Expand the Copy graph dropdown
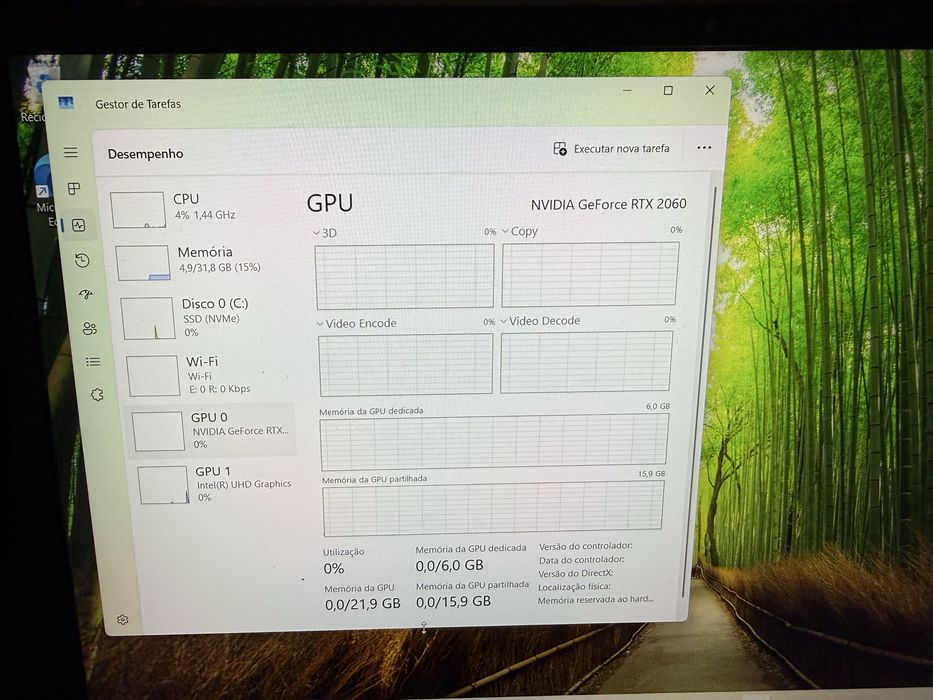Image resolution: width=933 pixels, height=700 pixels. pos(519,231)
